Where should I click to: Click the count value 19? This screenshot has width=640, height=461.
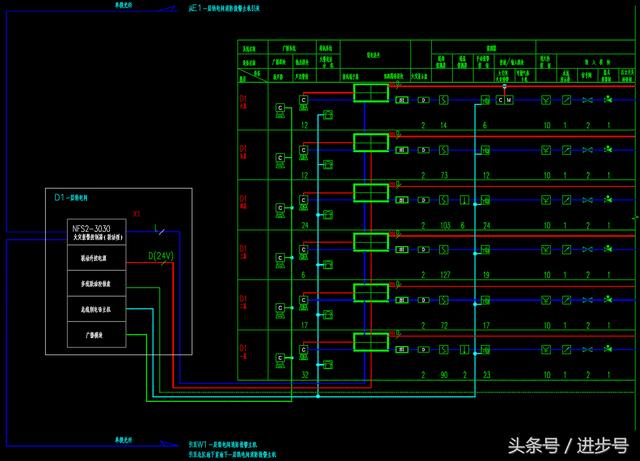(486, 275)
